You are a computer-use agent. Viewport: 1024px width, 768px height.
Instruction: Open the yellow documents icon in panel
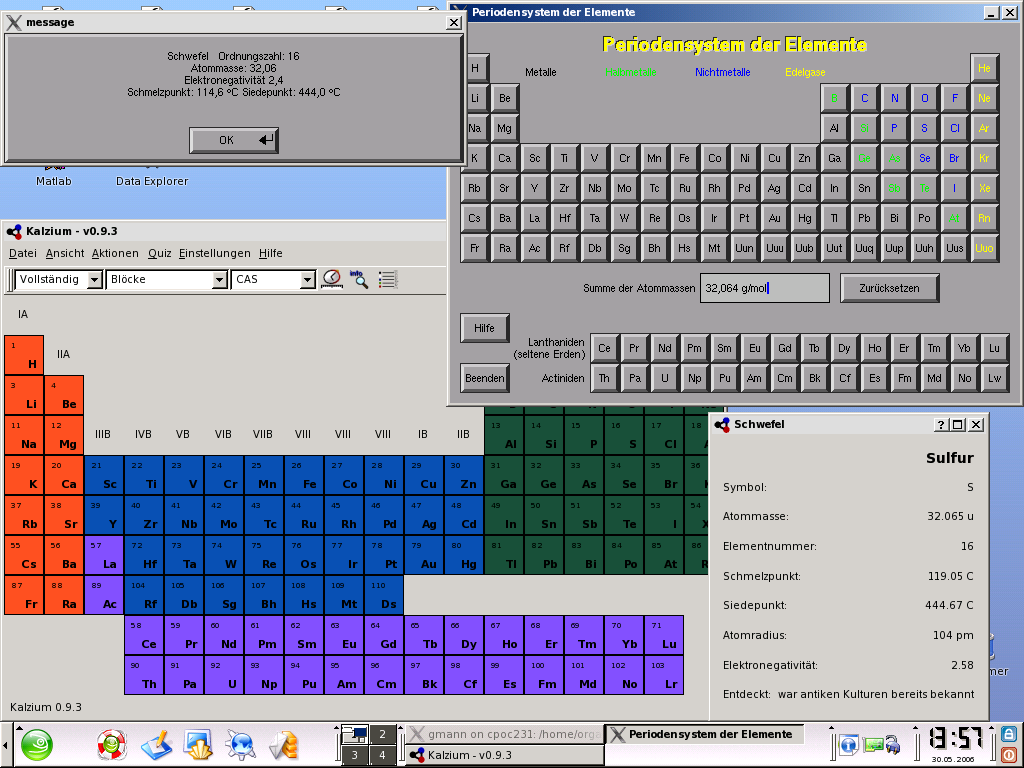[x=284, y=744]
